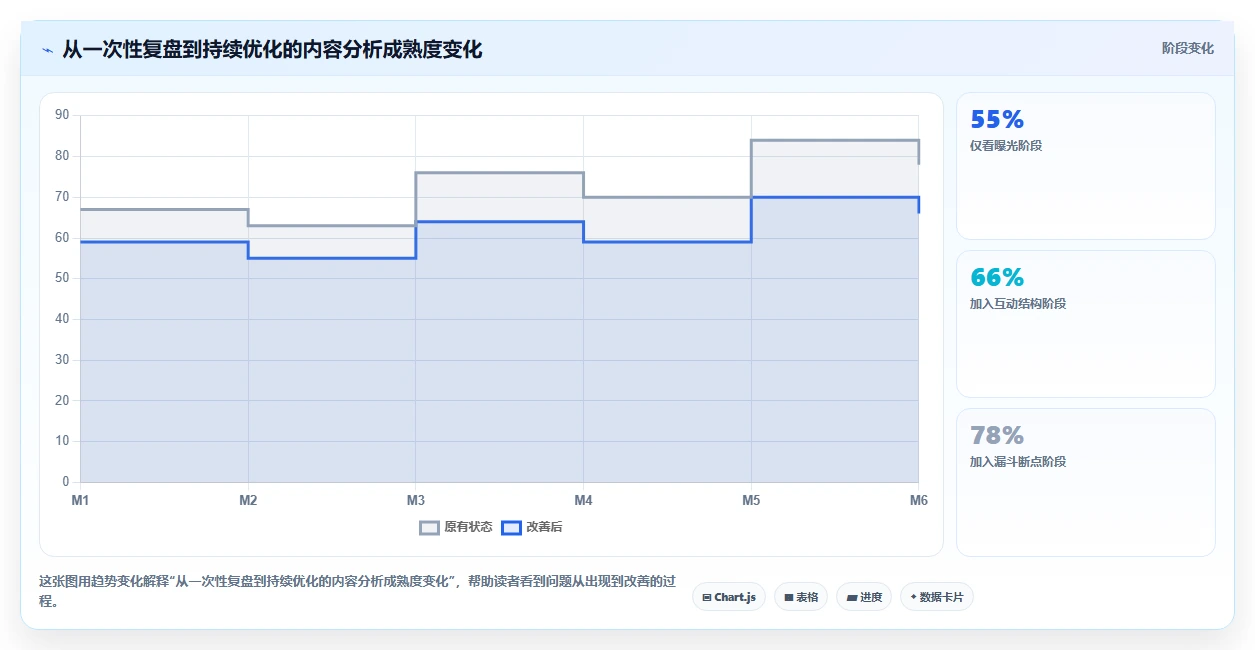
Task: Click the M1 axis label
Action: pos(80,500)
